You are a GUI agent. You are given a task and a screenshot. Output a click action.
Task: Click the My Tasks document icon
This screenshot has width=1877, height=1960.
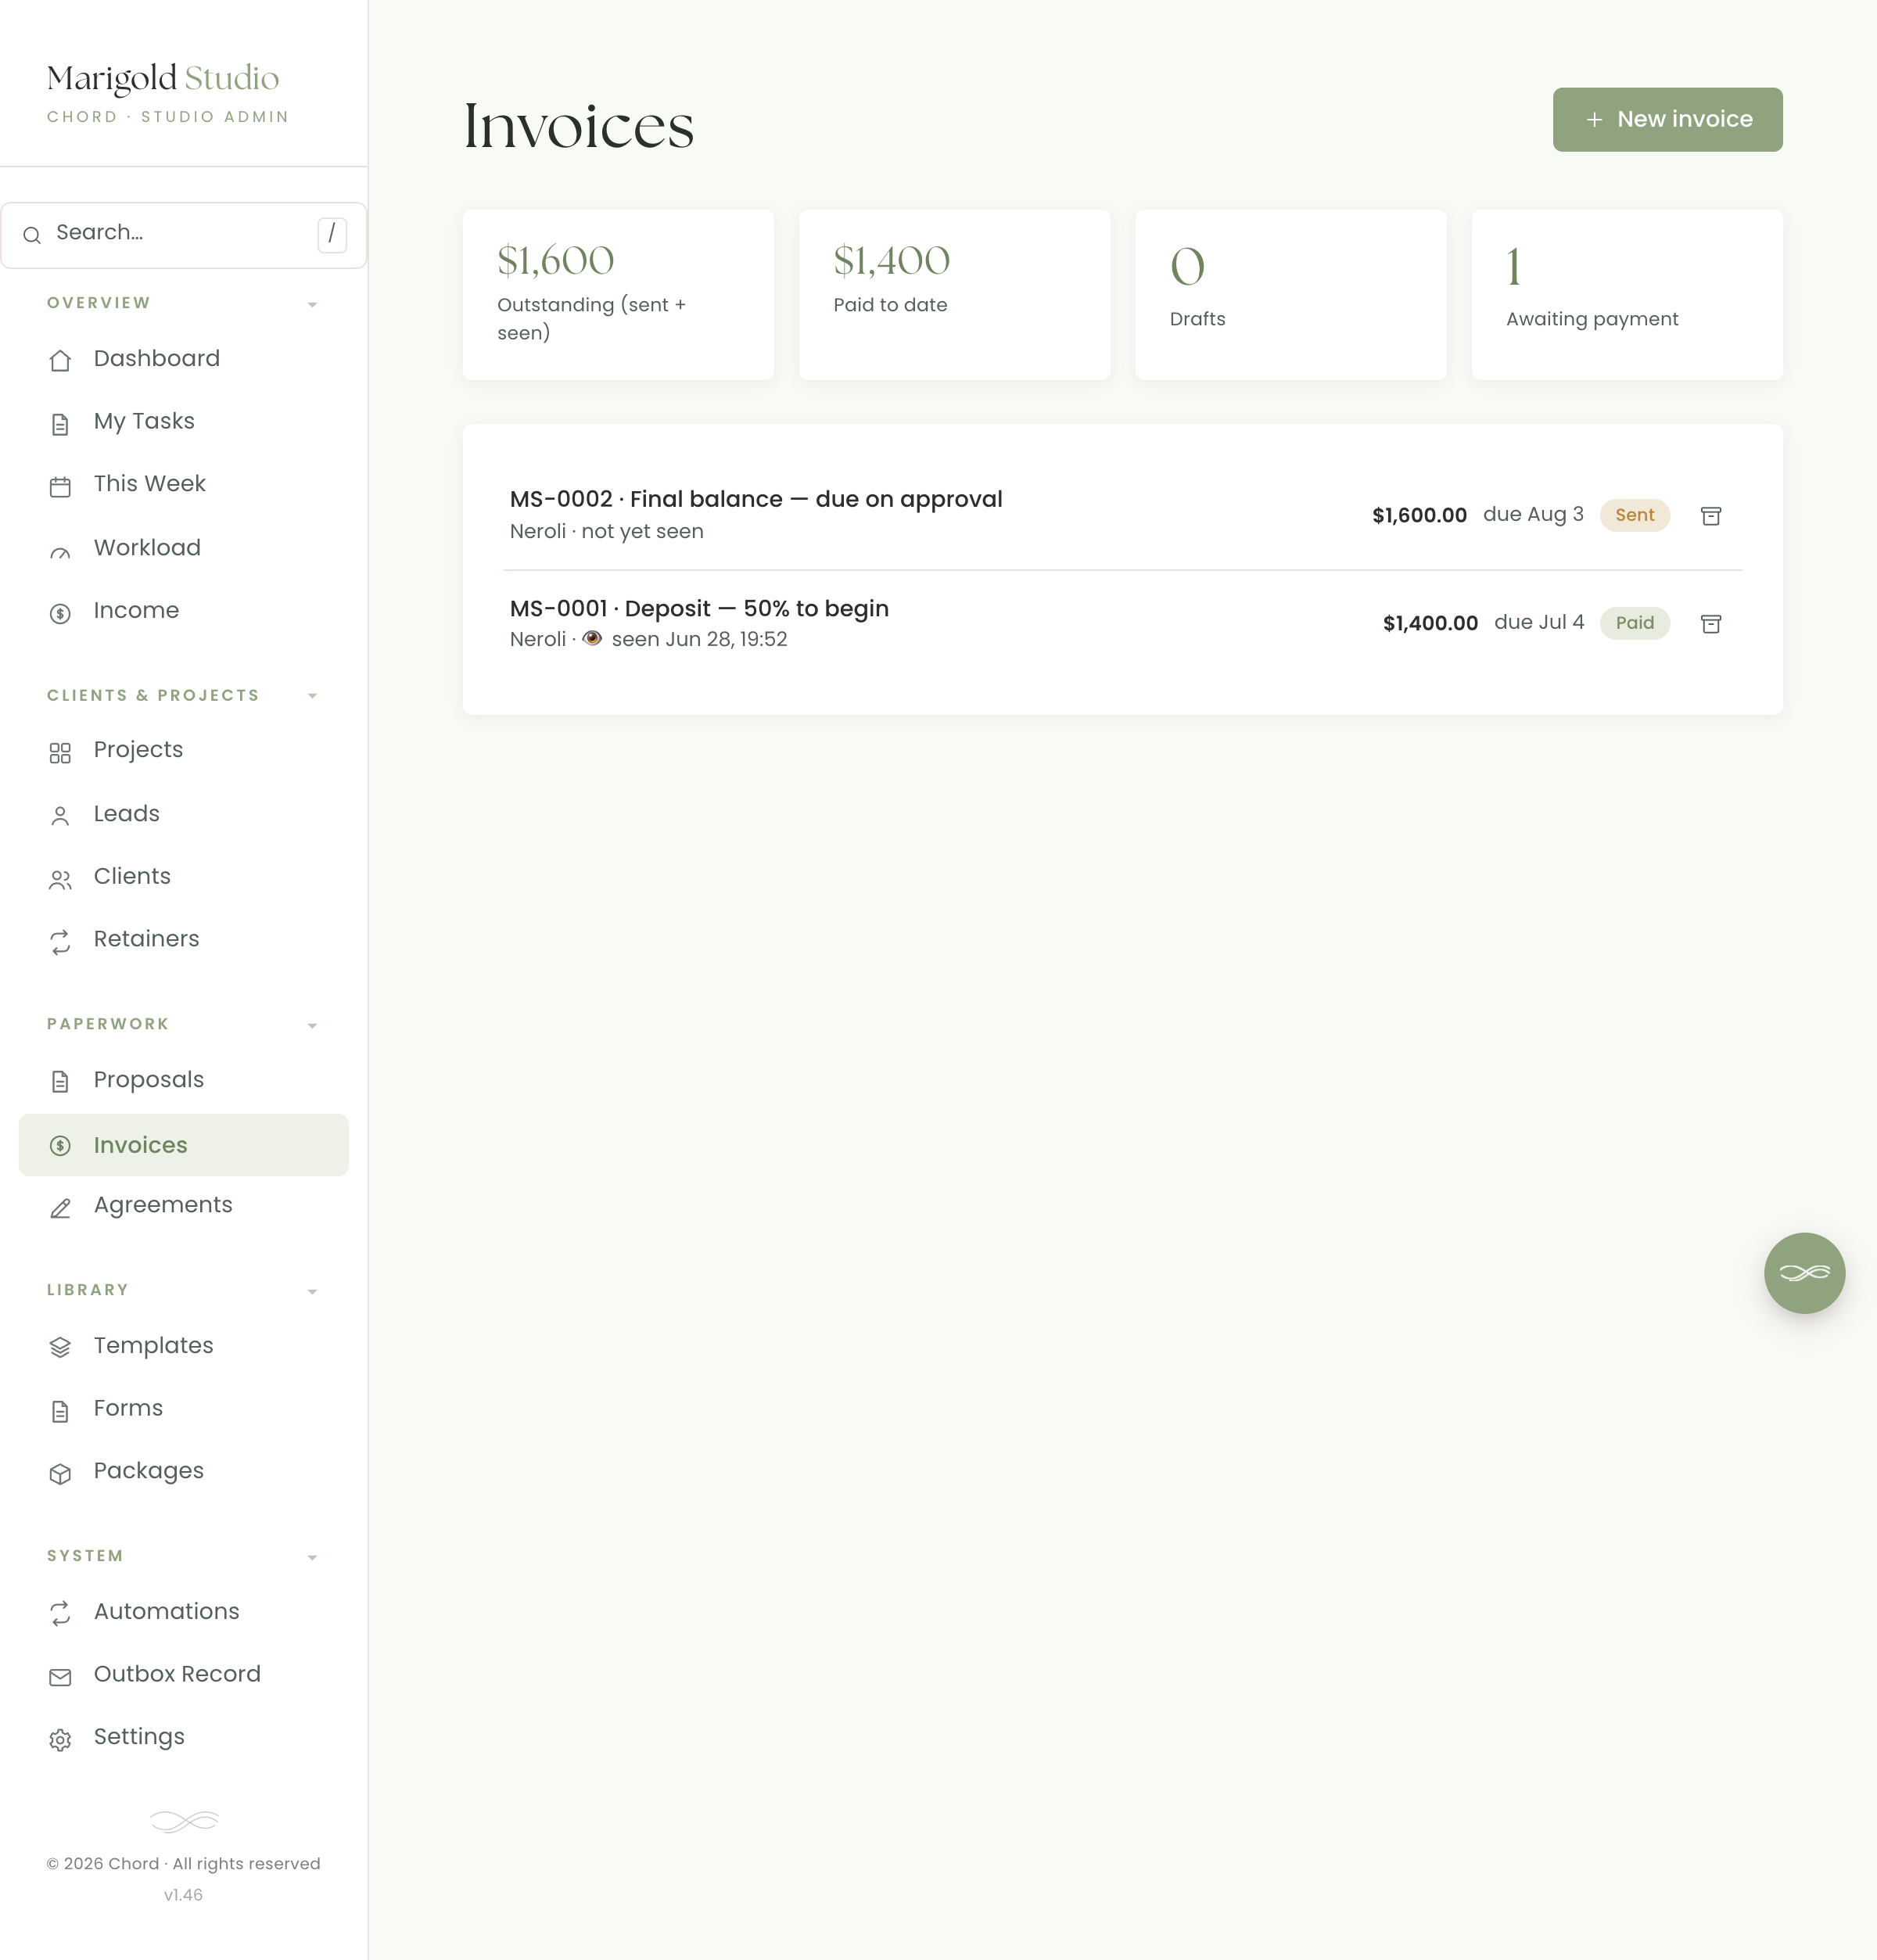[x=60, y=424]
